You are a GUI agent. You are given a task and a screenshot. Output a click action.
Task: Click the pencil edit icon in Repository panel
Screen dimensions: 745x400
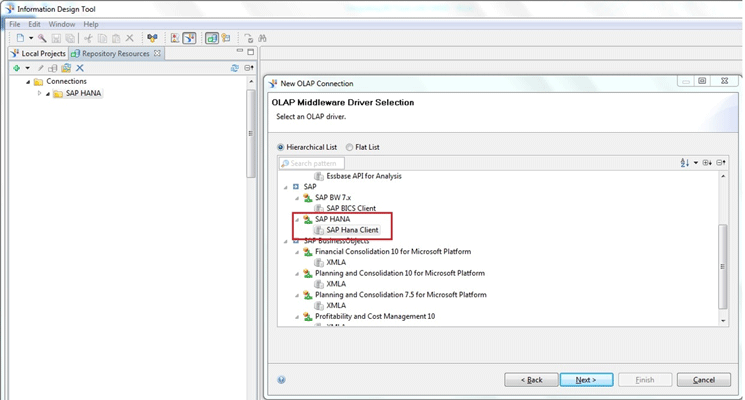pyautogui.click(x=41, y=68)
